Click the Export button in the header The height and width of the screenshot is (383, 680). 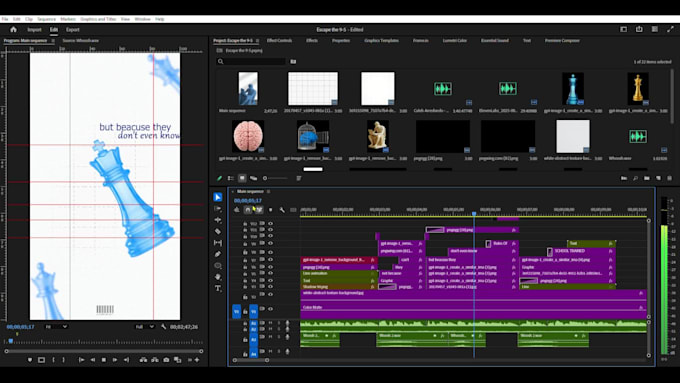tap(72, 29)
